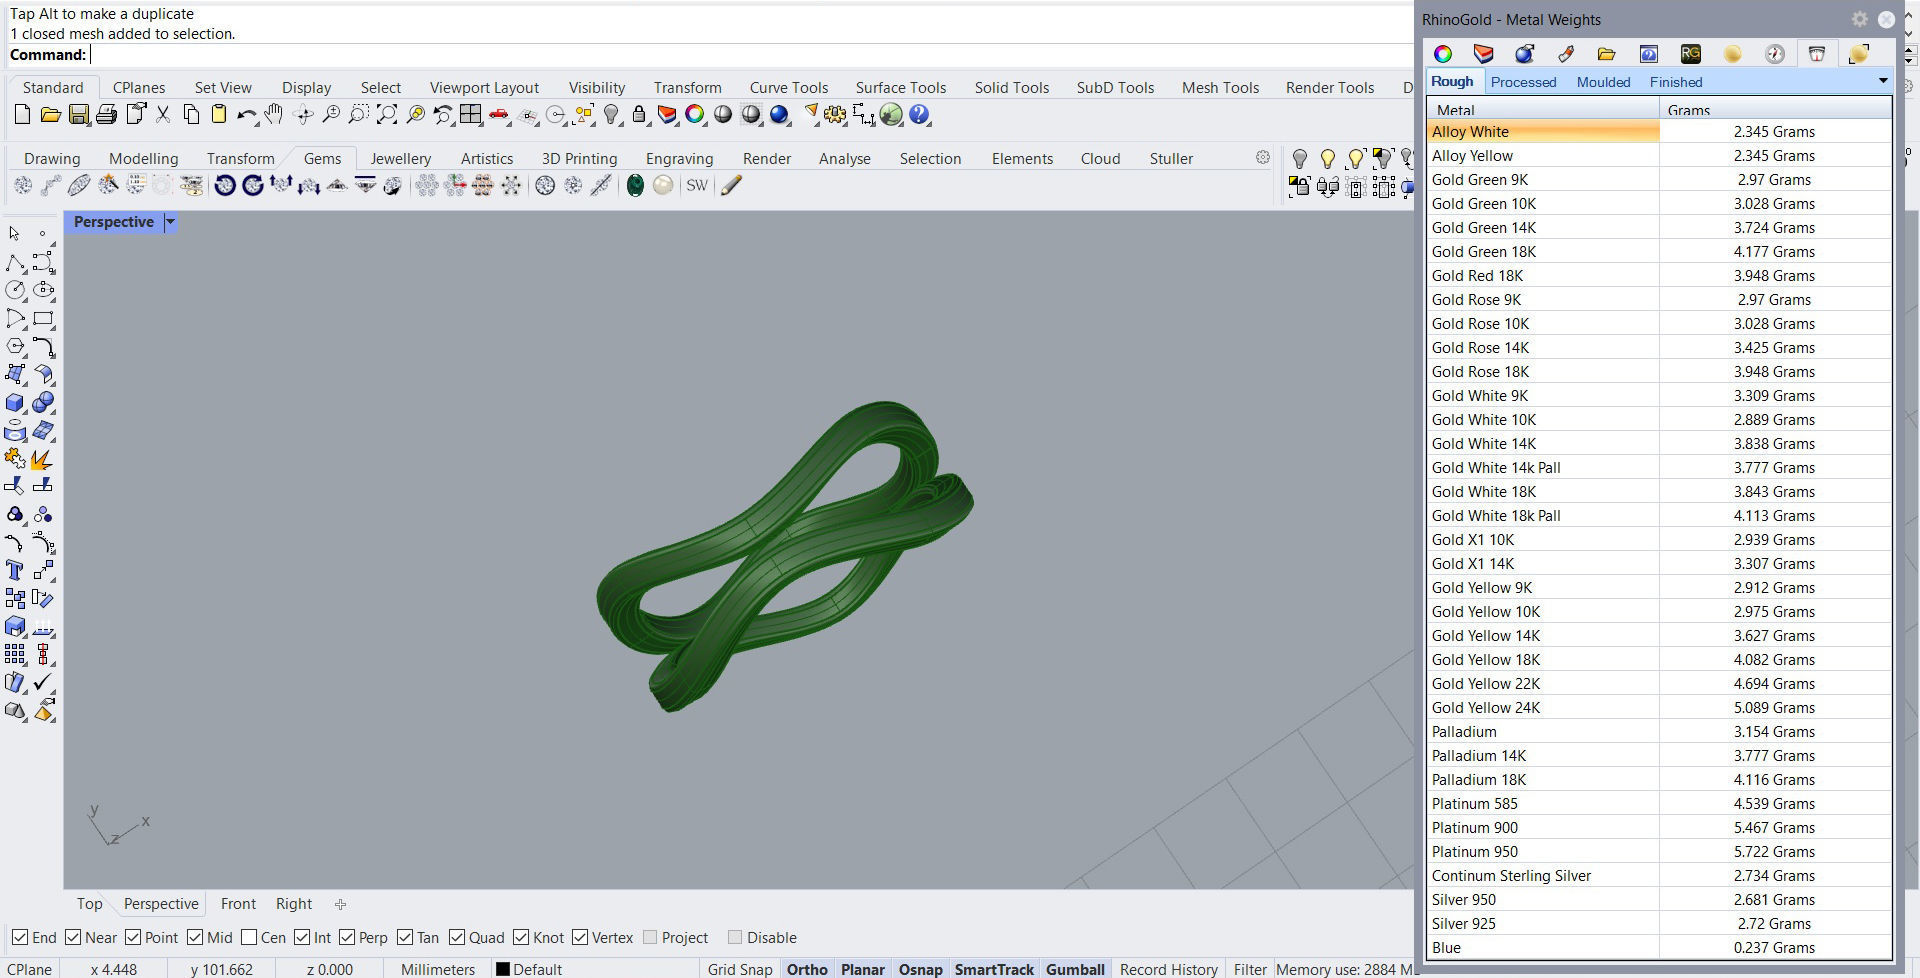Click the Print icon

(x=106, y=115)
